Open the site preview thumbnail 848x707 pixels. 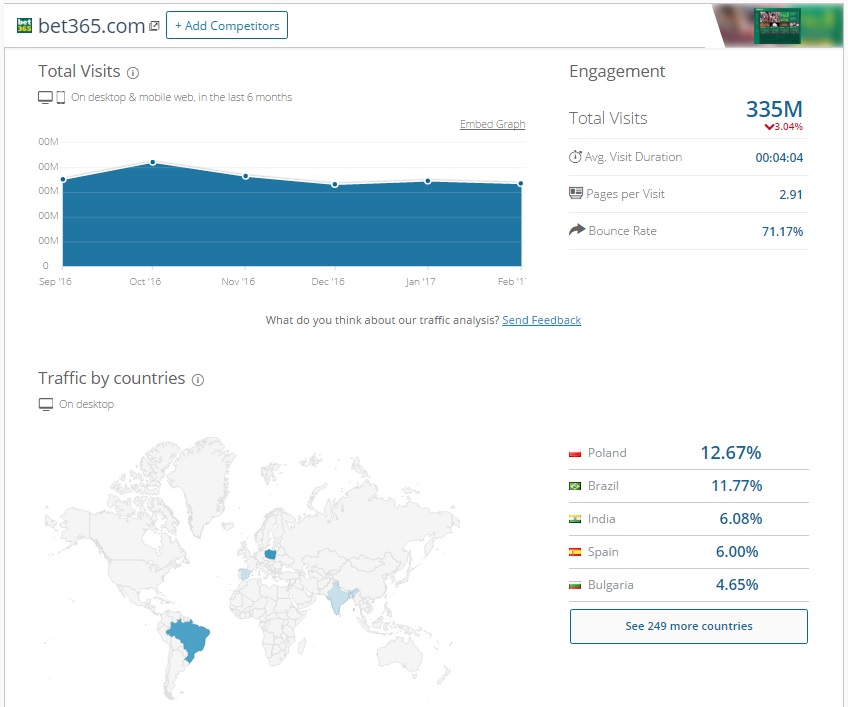(777, 25)
